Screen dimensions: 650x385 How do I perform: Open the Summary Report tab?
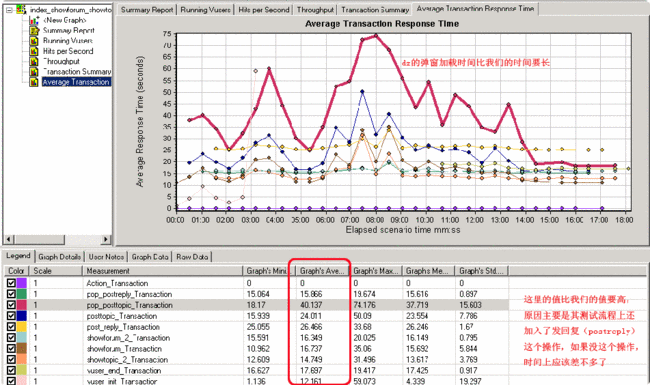click(x=147, y=10)
